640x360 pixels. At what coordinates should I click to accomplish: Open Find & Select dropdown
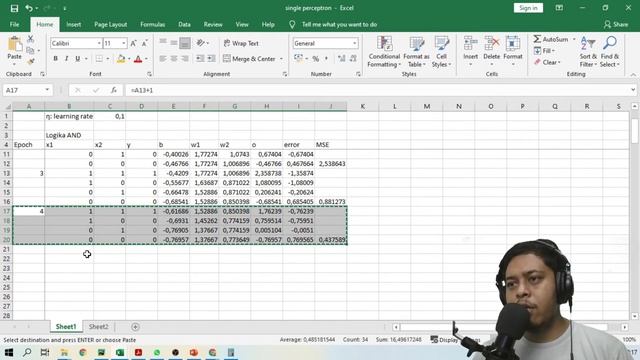click(609, 51)
